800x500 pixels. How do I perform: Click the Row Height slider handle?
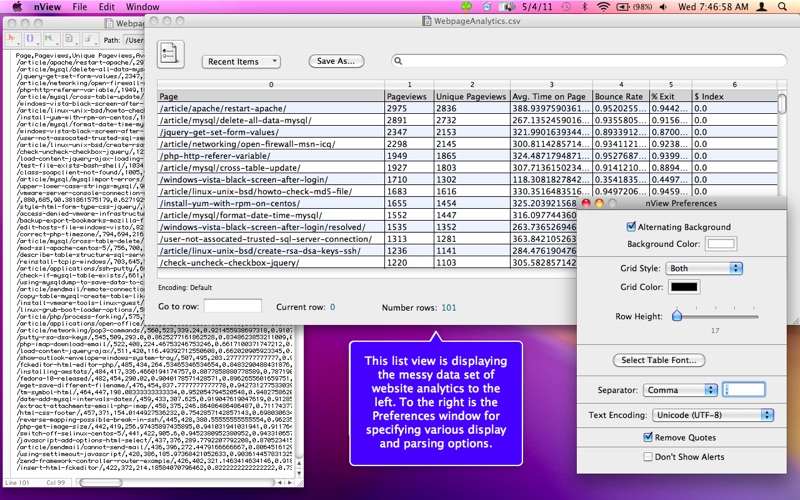tap(677, 315)
